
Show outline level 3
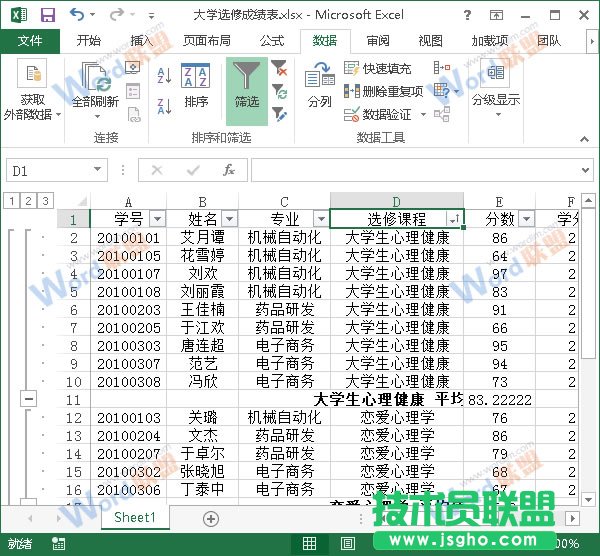coord(45,201)
